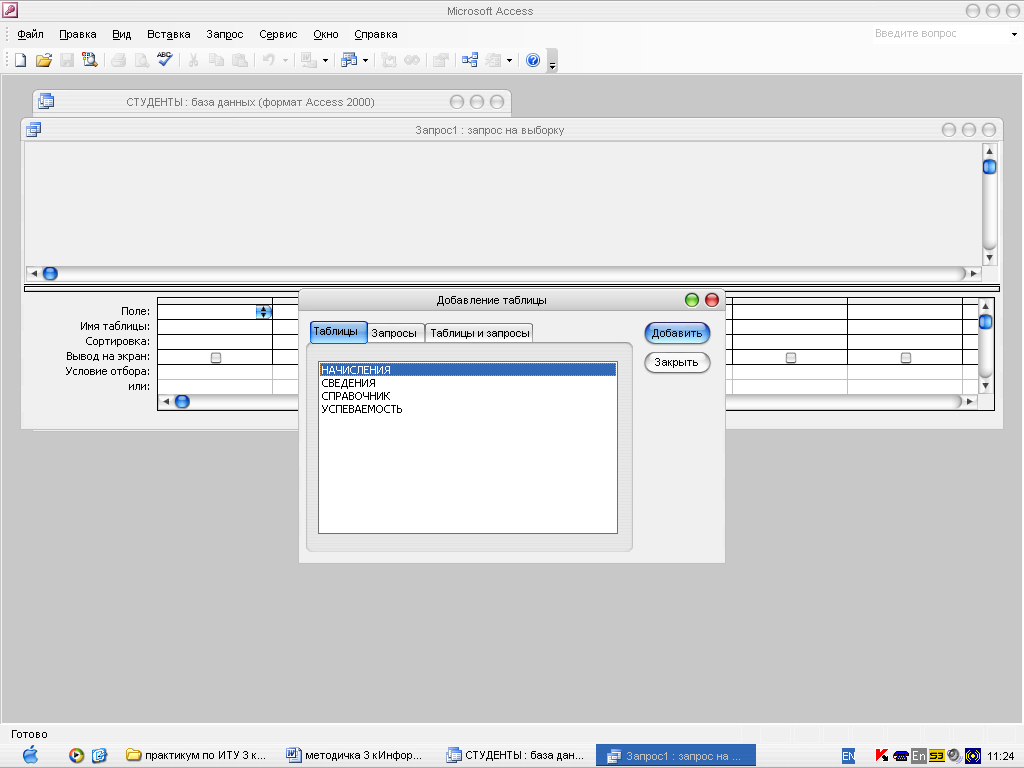
Task: Click the File Search toolbar icon
Action: click(89, 60)
